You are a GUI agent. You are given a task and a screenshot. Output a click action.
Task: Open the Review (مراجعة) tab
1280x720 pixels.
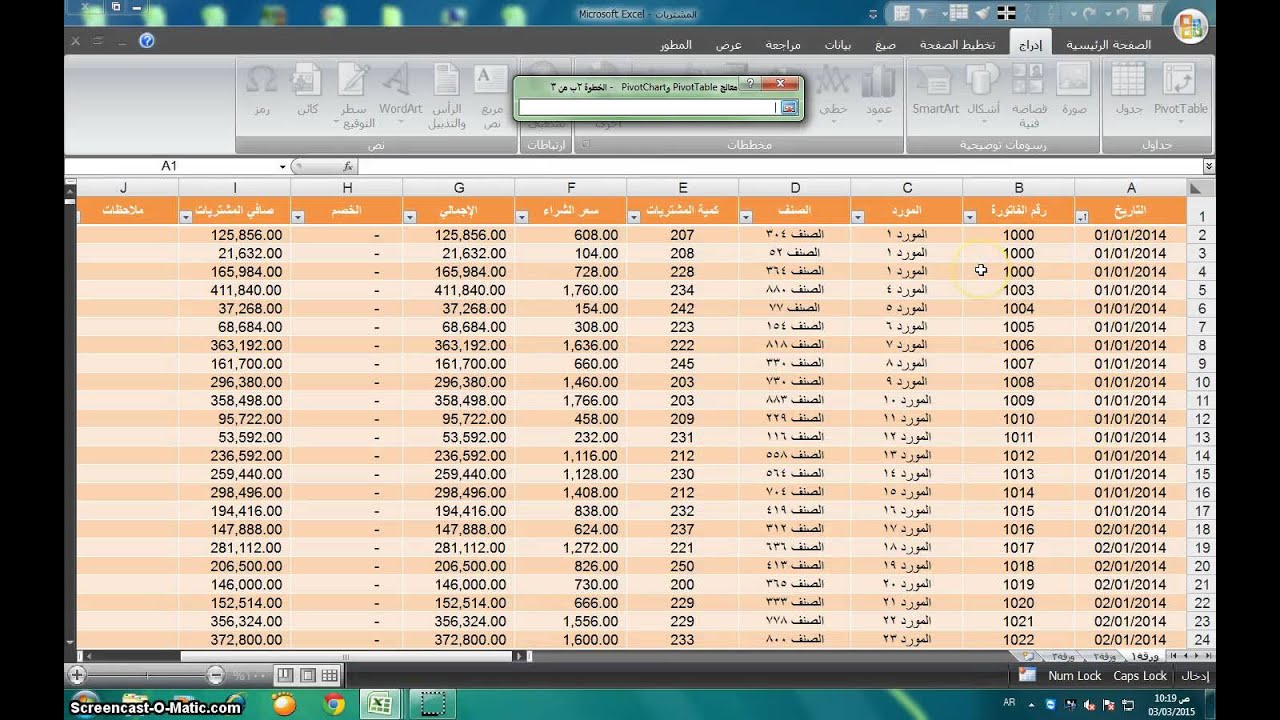pyautogui.click(x=782, y=45)
